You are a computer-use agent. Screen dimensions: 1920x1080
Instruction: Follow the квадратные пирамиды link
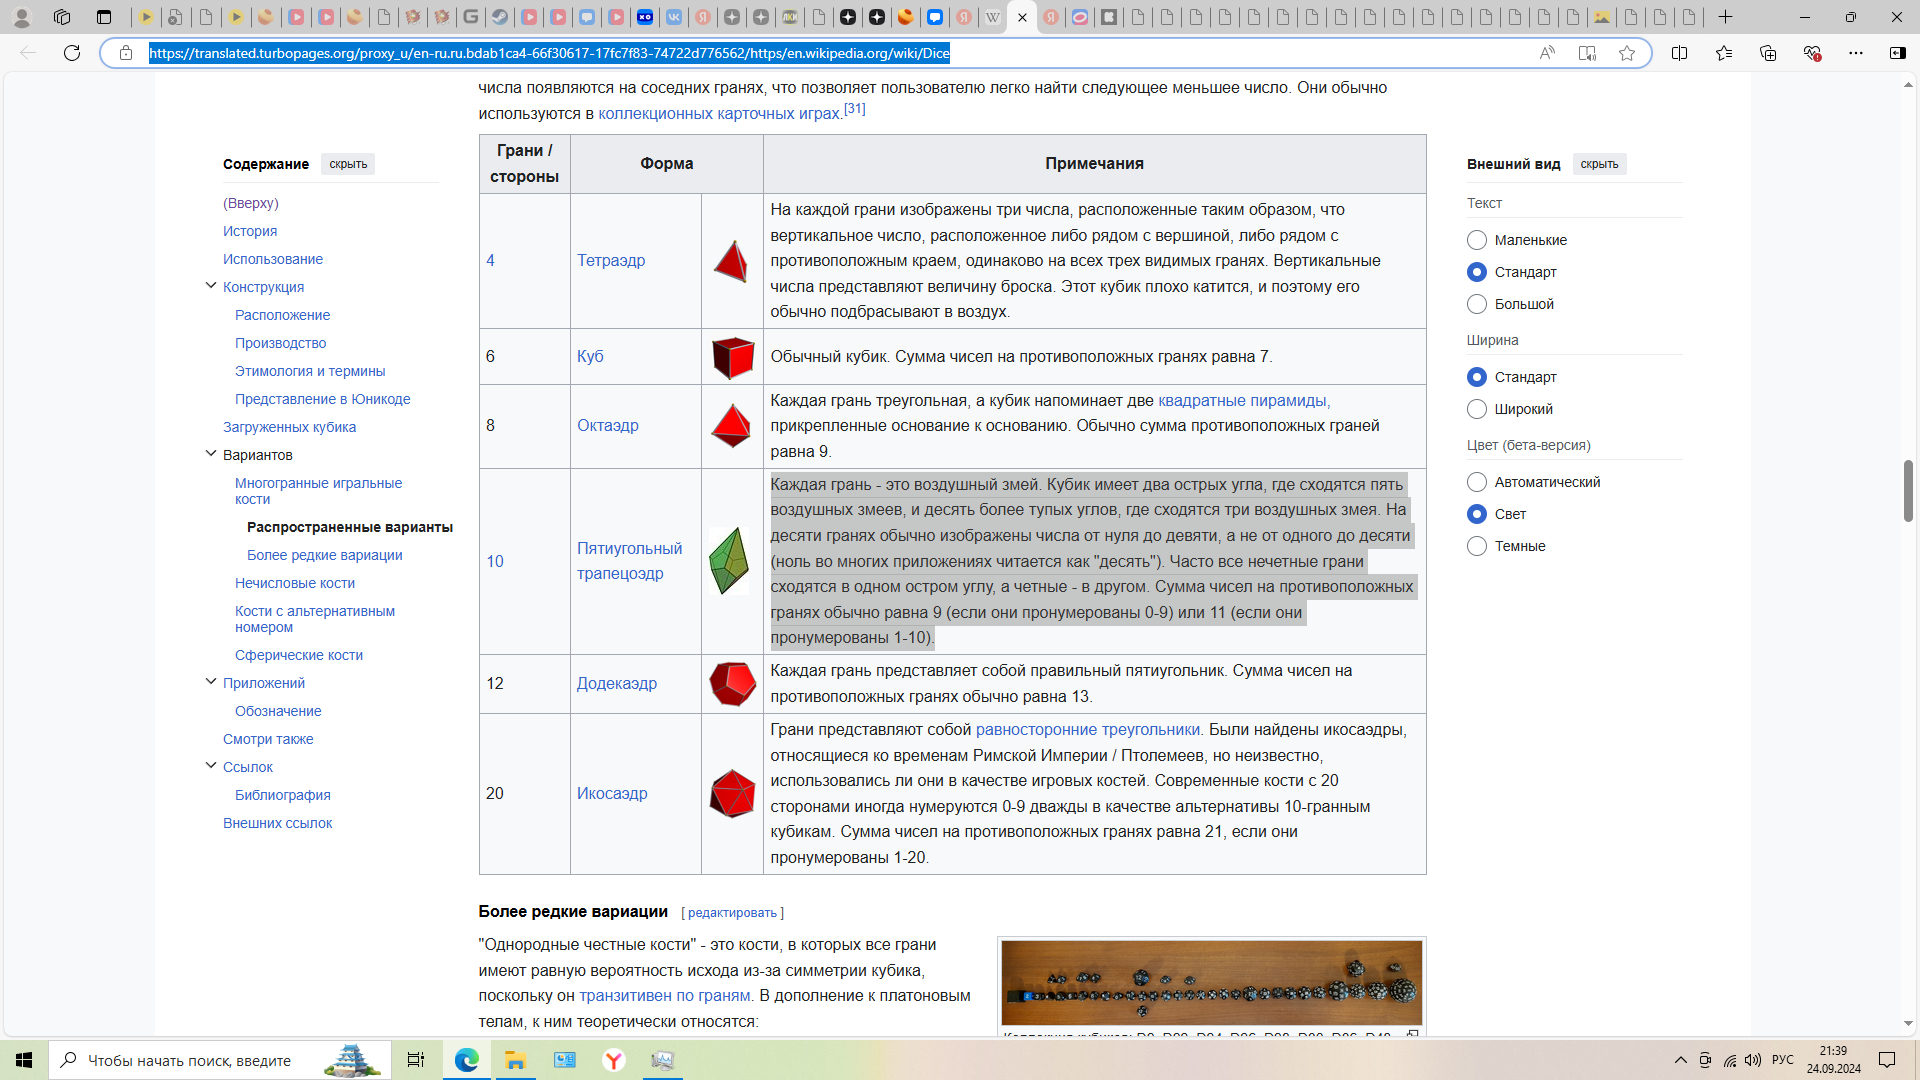pos(1244,401)
